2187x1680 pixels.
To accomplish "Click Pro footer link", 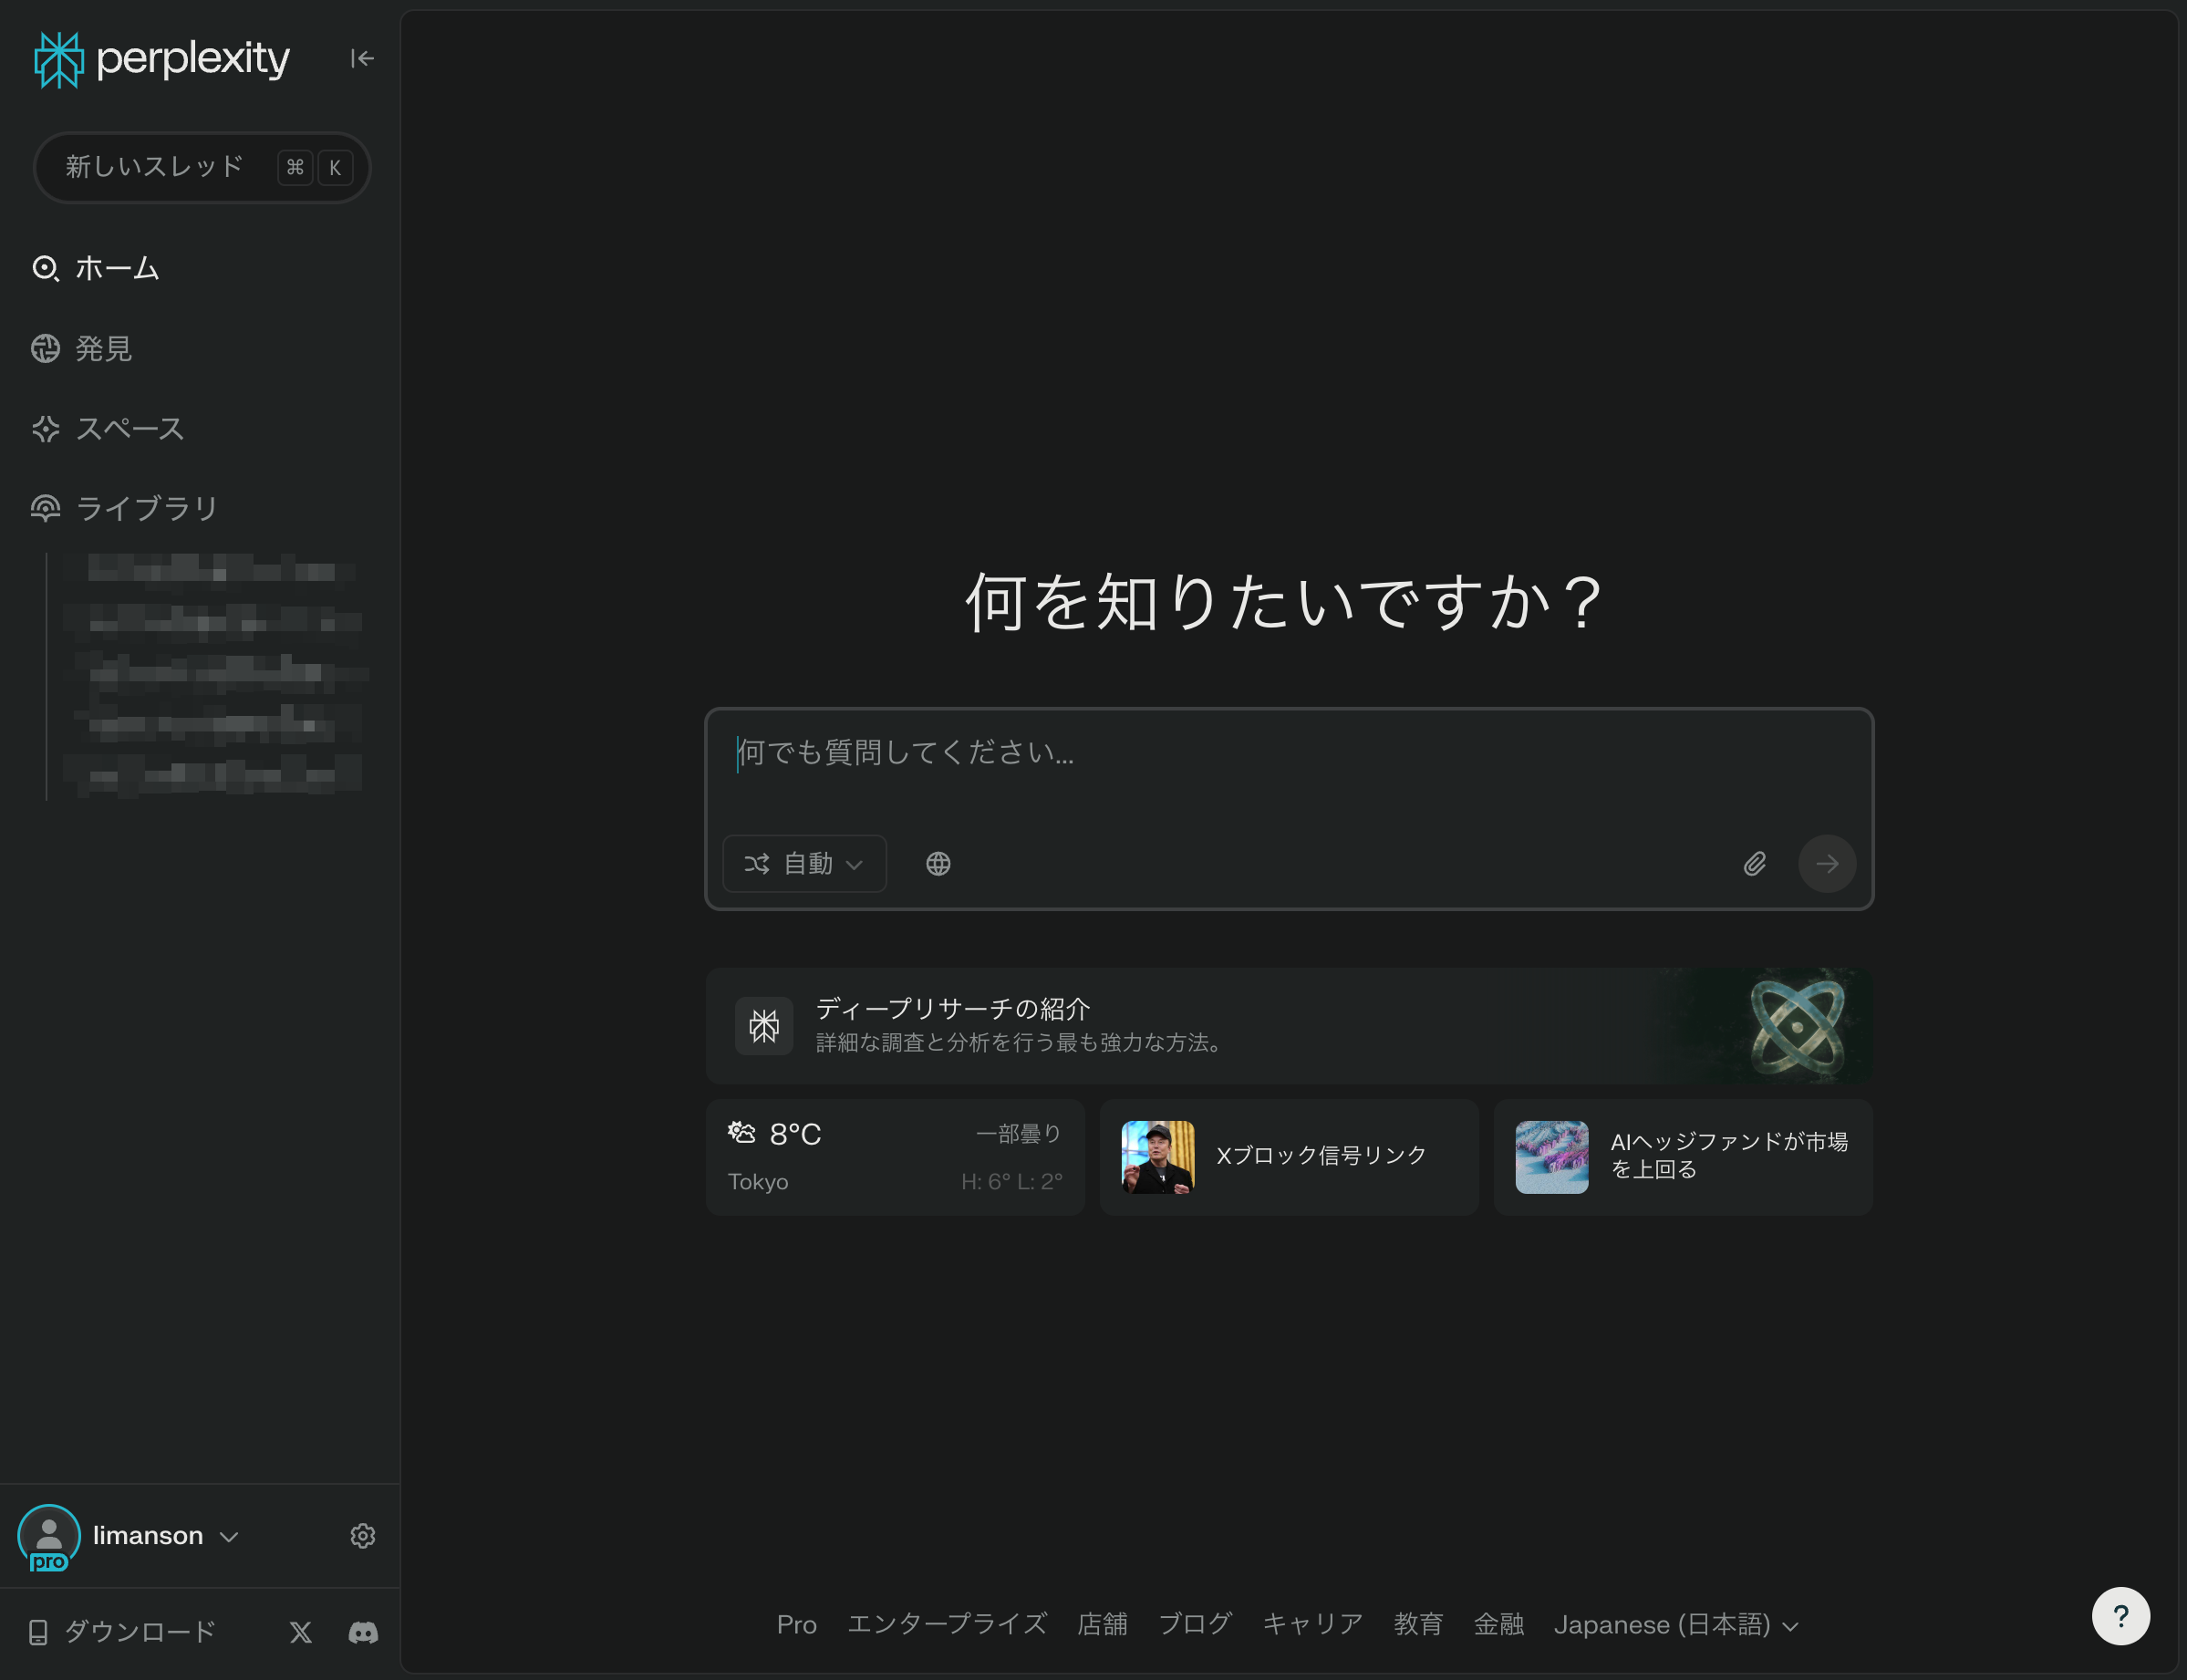I will [x=797, y=1624].
